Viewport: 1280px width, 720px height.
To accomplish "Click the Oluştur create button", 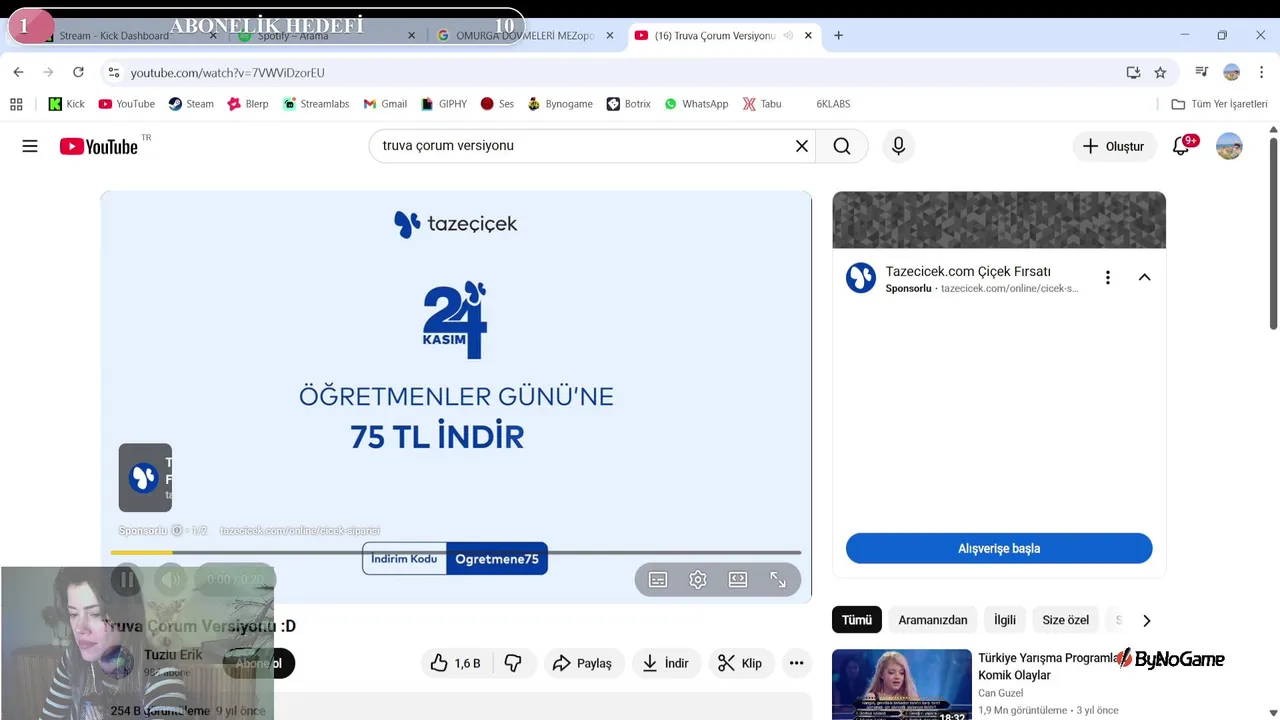I will [x=1114, y=146].
